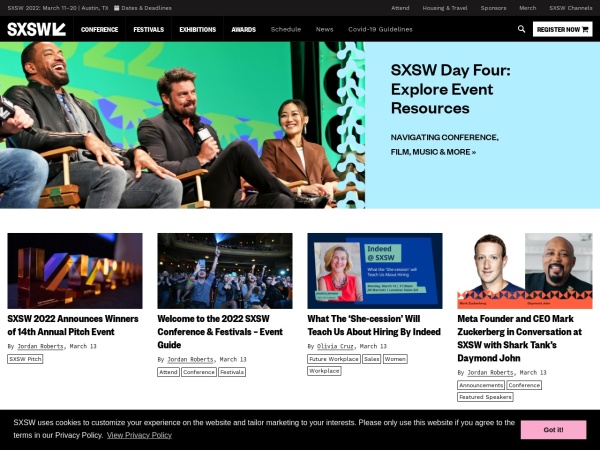Select the Festivals tag
600x450 pixels.
click(232, 372)
